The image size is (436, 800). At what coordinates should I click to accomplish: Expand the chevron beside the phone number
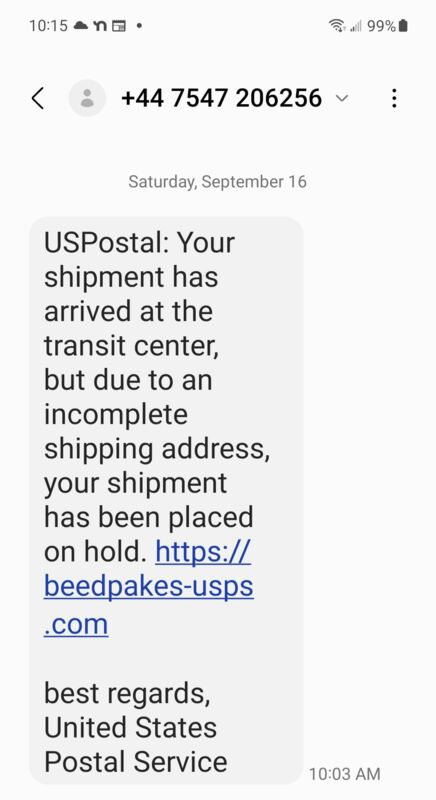pyautogui.click(x=342, y=98)
